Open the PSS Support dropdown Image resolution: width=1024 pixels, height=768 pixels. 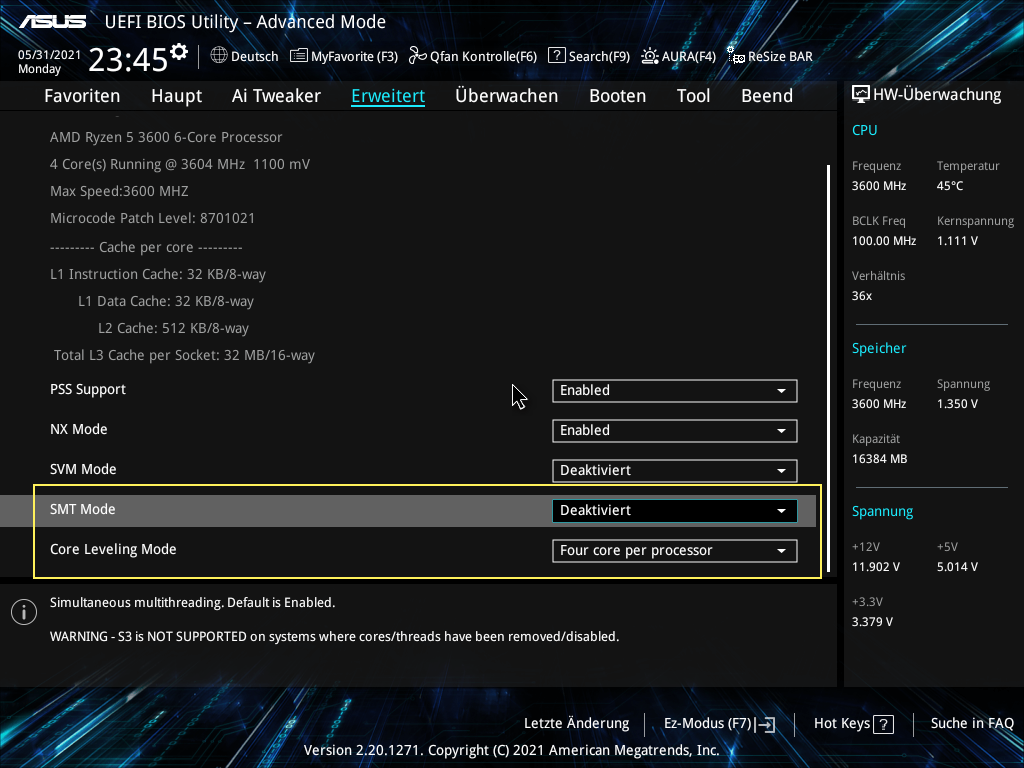674,390
